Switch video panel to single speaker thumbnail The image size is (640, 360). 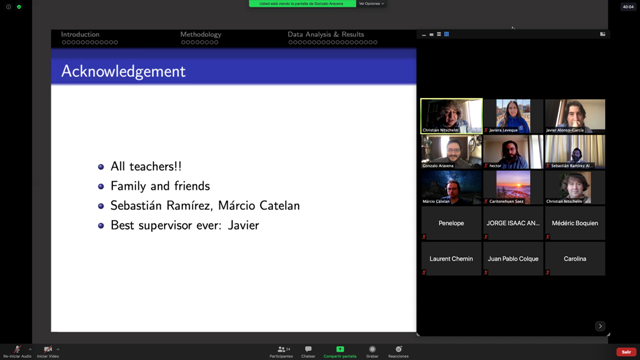point(431,35)
